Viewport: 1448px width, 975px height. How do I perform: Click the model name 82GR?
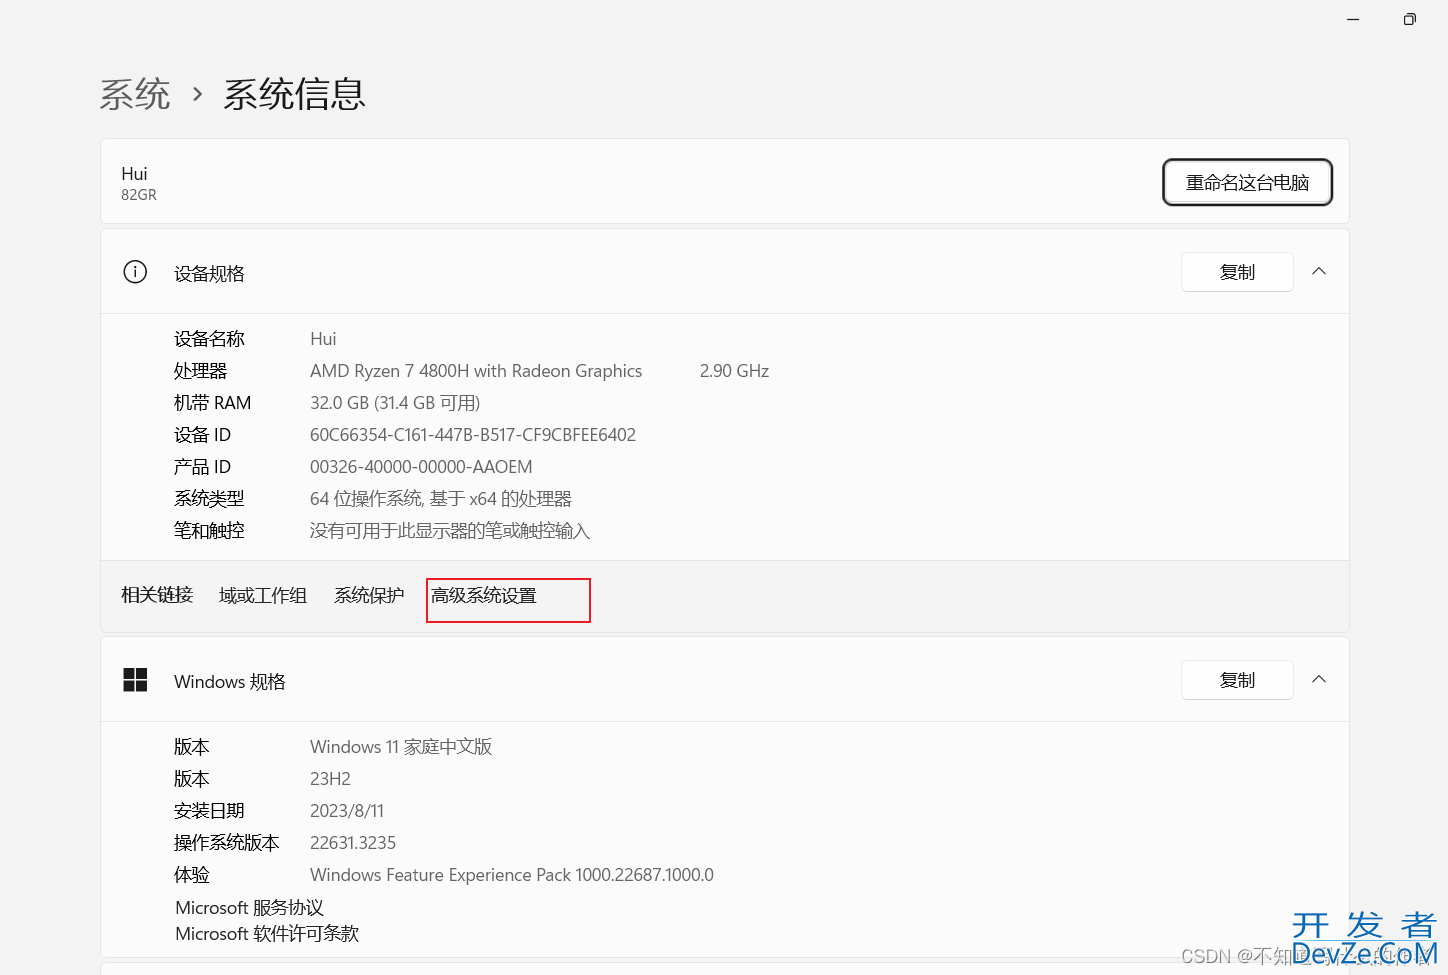pyautogui.click(x=139, y=195)
